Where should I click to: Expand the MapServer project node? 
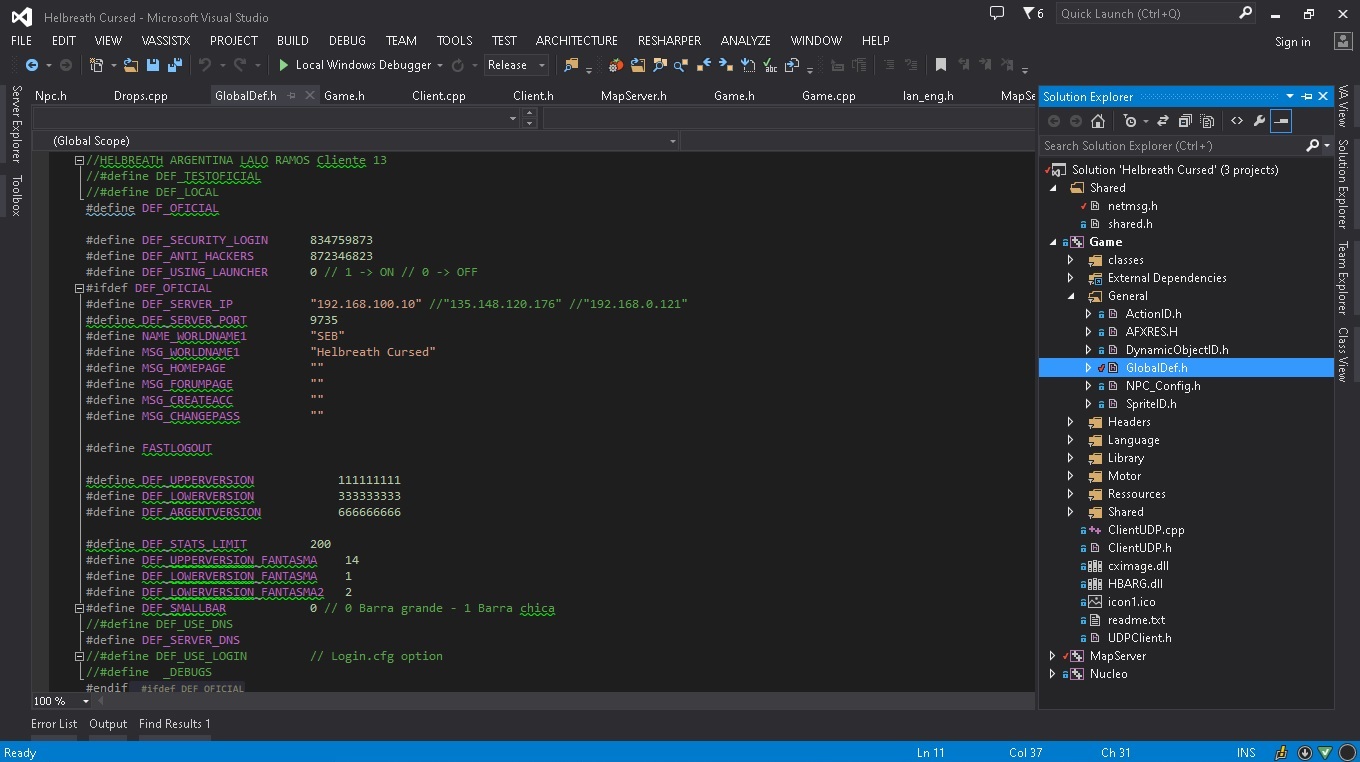coord(1052,656)
